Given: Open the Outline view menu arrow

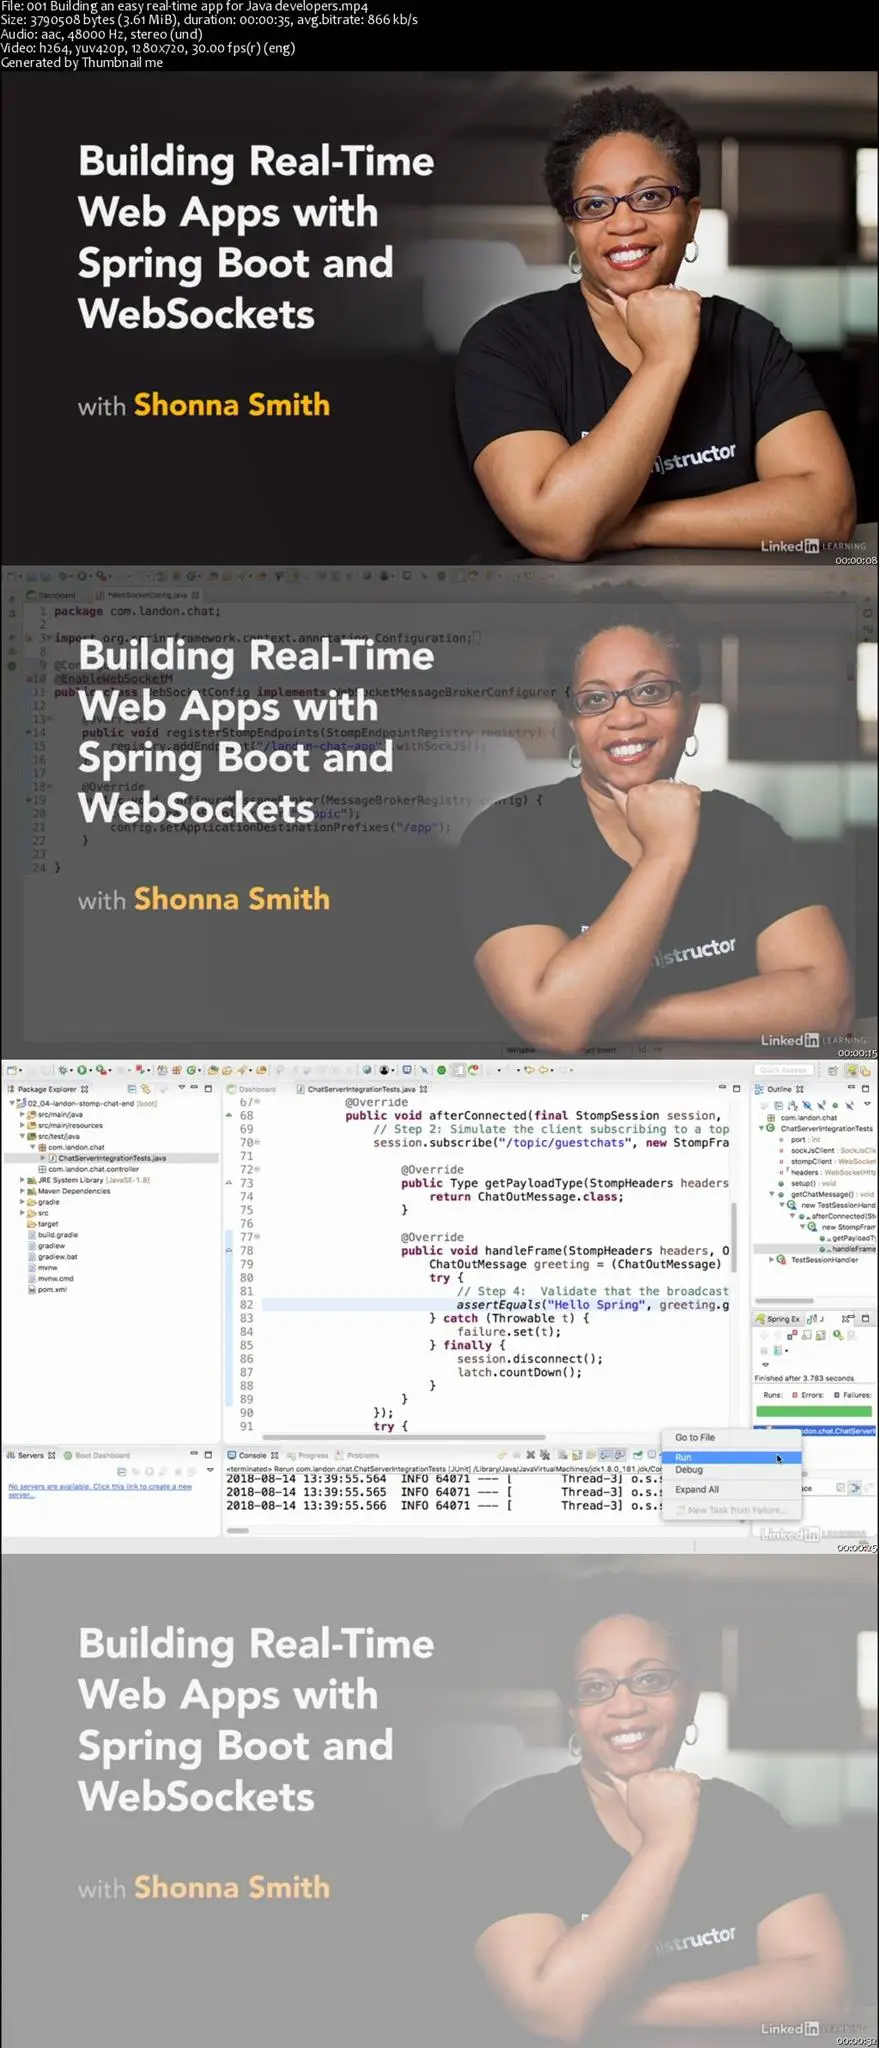Looking at the screenshot, I should click(866, 1105).
